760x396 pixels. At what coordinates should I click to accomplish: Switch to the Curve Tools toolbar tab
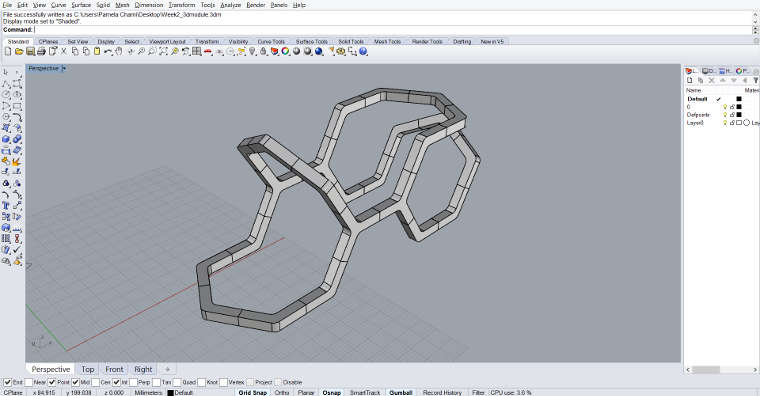click(x=271, y=42)
